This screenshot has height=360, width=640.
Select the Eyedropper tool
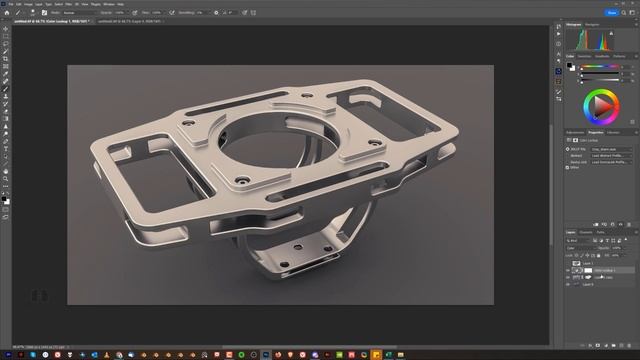point(5,74)
